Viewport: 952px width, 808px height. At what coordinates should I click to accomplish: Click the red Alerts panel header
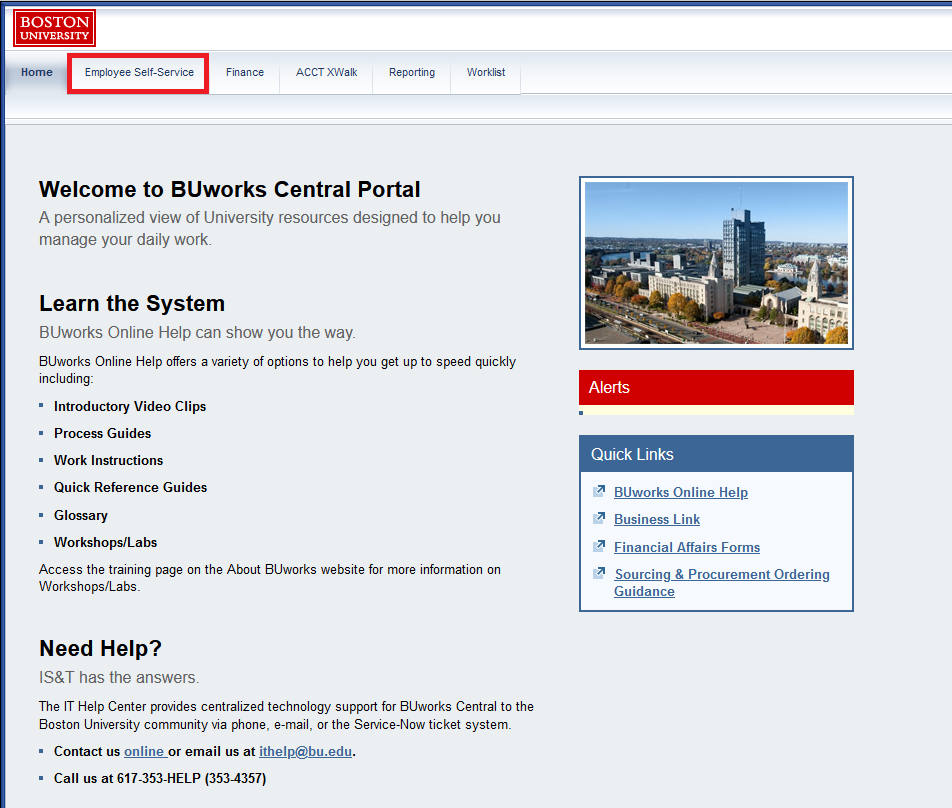[x=716, y=387]
